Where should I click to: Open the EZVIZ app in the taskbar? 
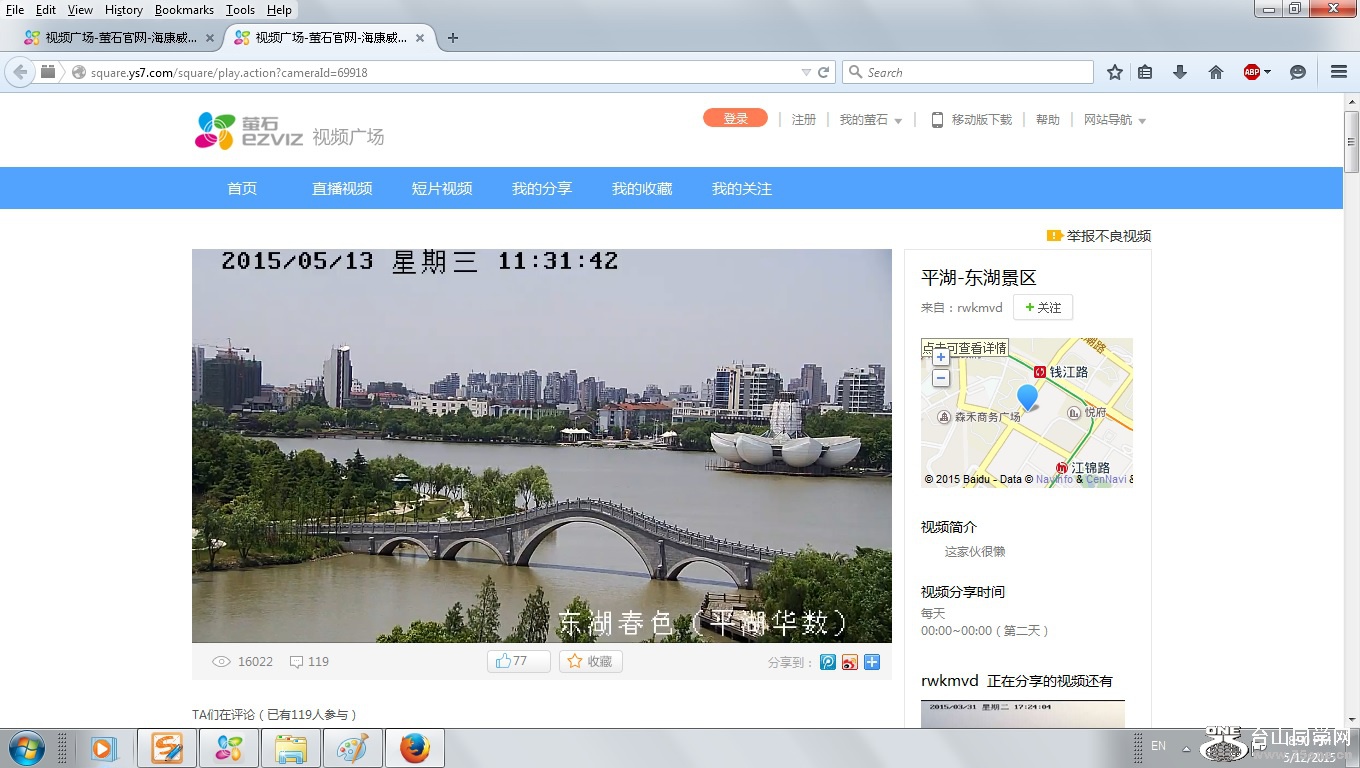(229, 748)
